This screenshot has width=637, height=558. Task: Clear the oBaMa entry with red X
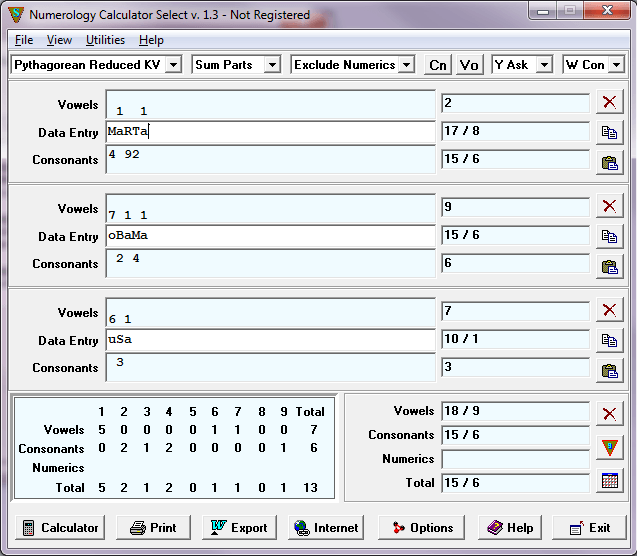tap(609, 206)
